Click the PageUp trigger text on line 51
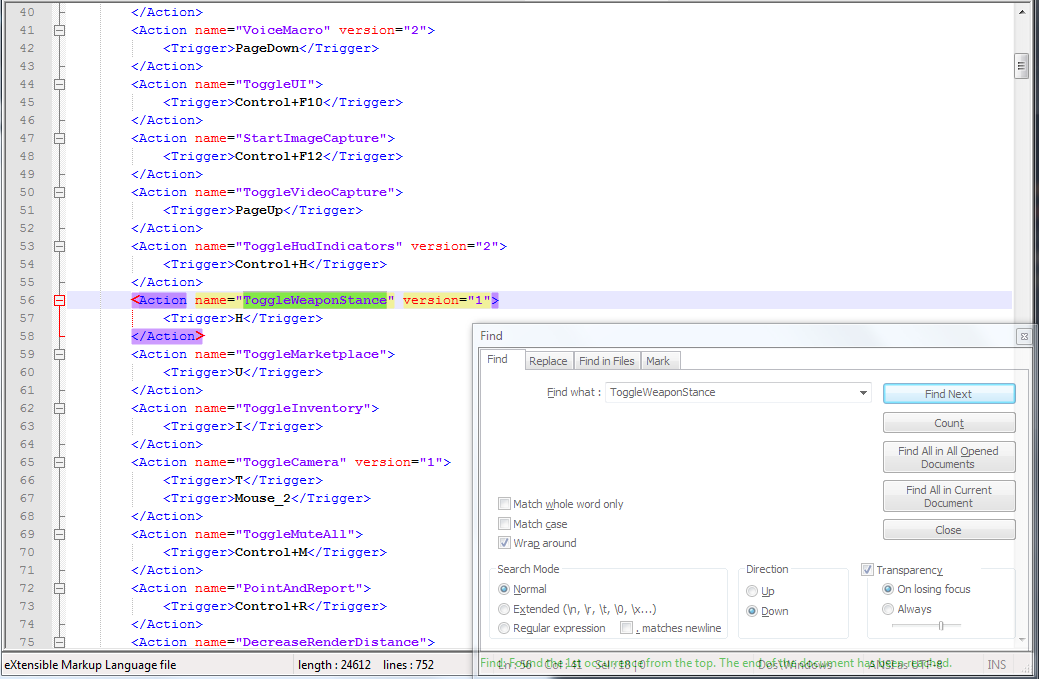 click(259, 210)
